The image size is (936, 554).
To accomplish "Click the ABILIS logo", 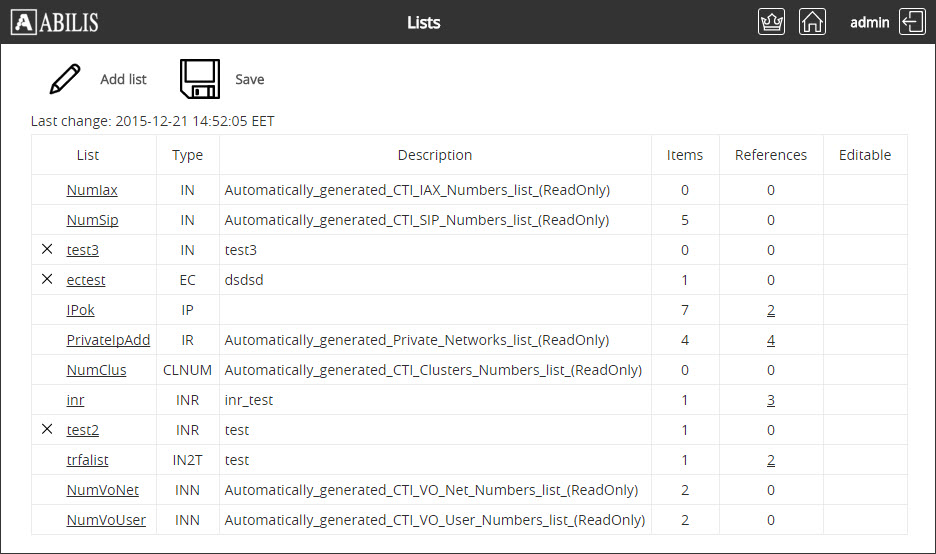I will coord(56,22).
